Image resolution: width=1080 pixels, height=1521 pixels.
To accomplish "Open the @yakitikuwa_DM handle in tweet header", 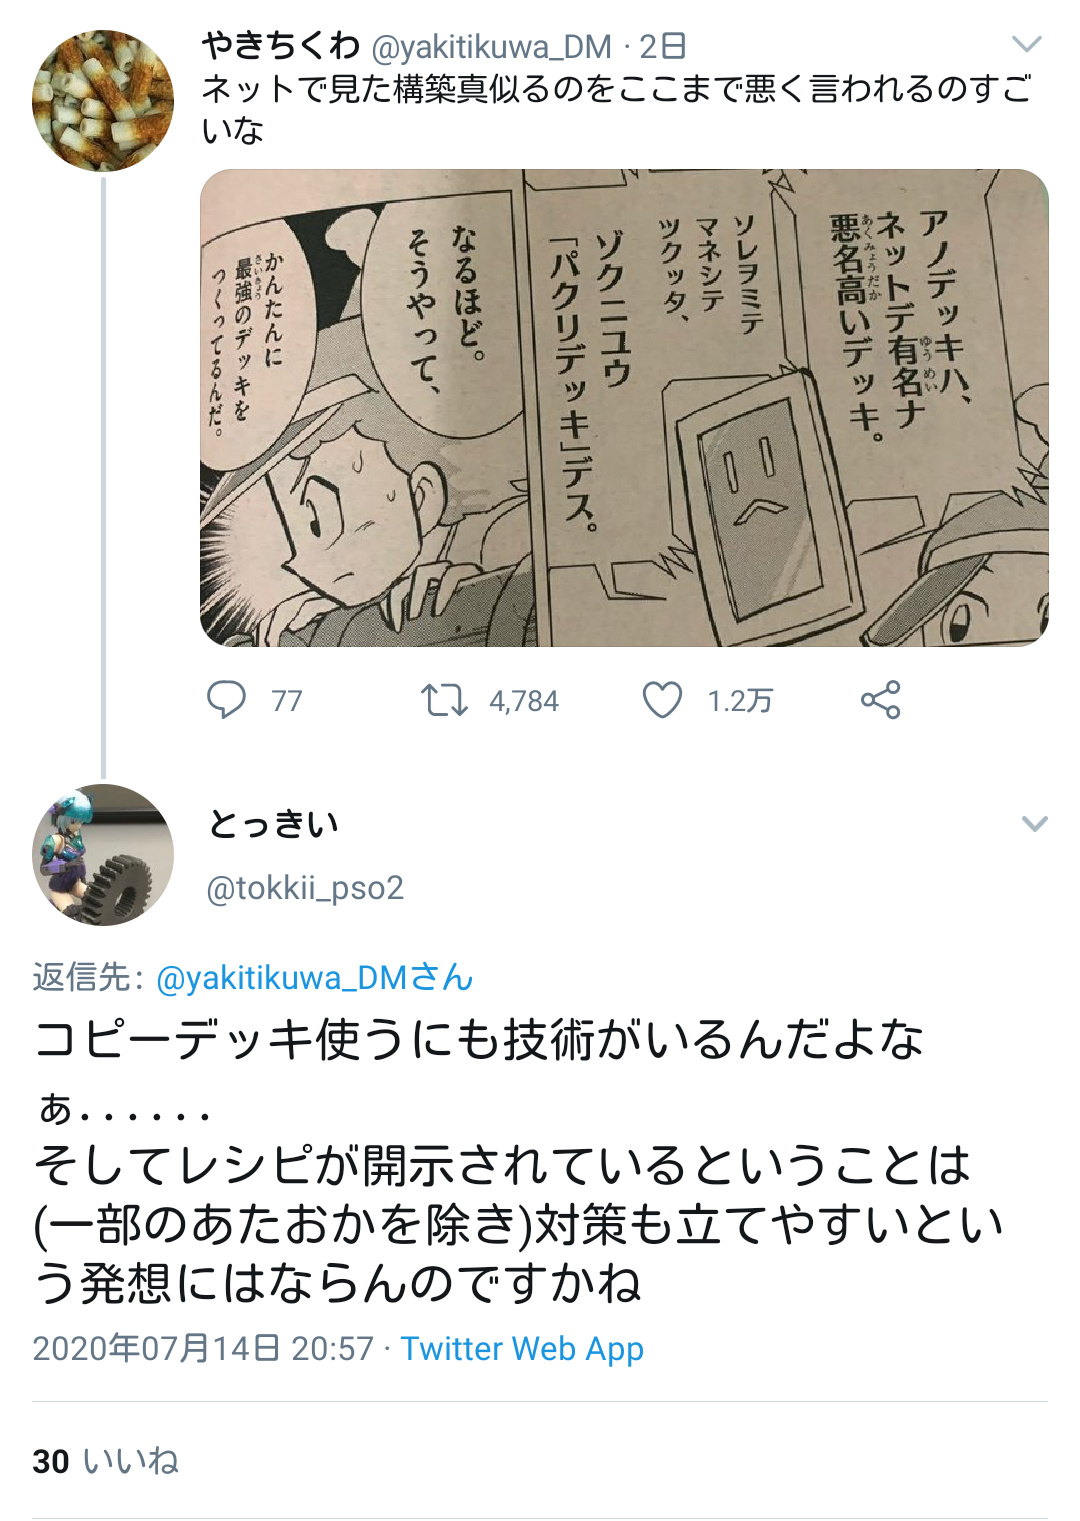I will click(x=491, y=46).
